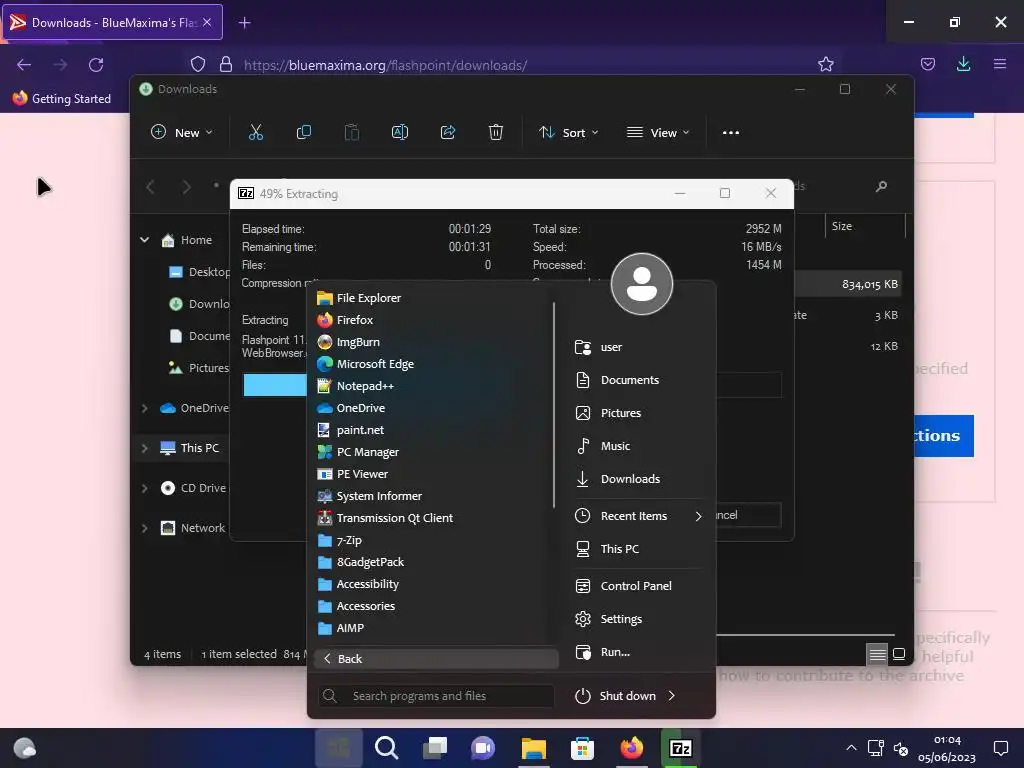The height and width of the screenshot is (768, 1024).
Task: Click the search icon in Explorer window
Action: point(881,187)
